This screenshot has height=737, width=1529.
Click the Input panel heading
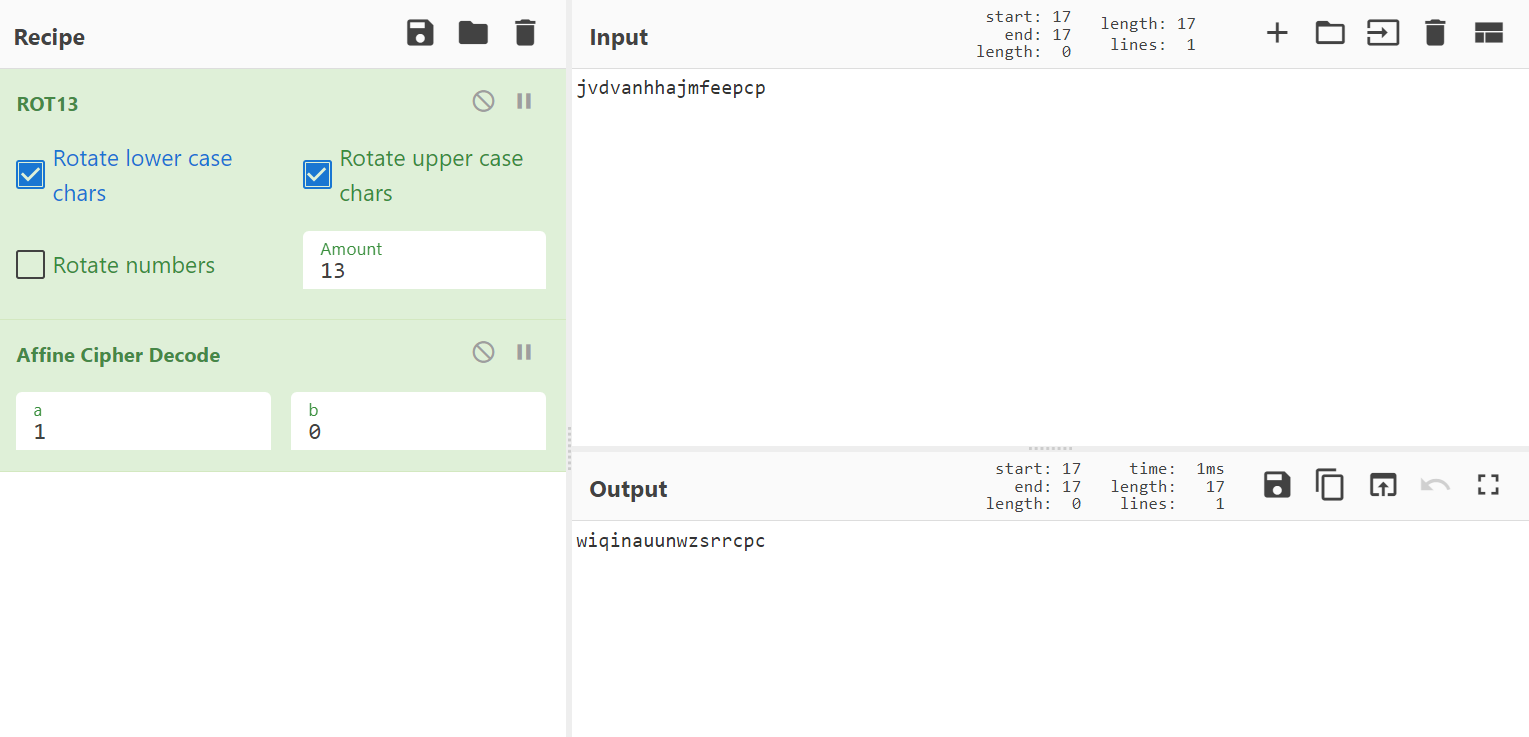619,37
